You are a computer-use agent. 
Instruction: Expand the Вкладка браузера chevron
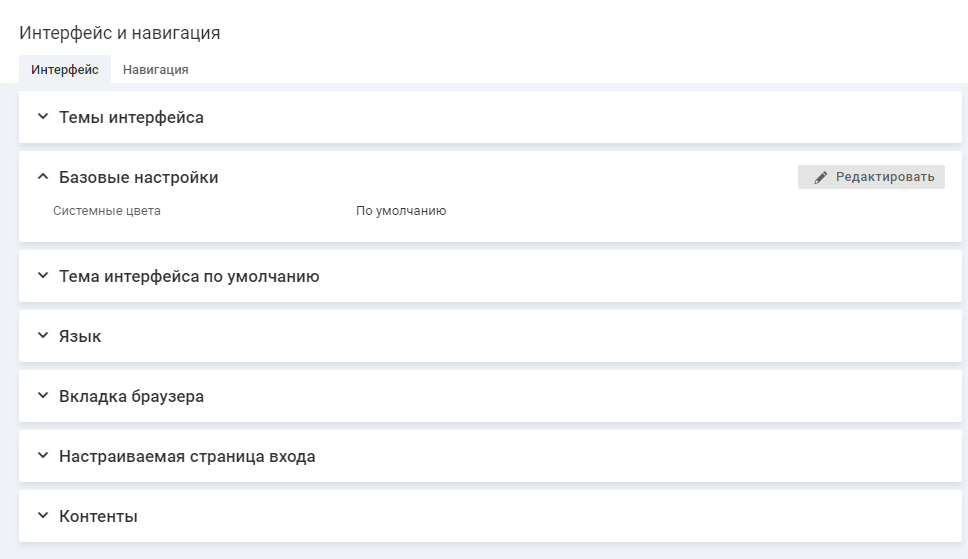[42, 396]
